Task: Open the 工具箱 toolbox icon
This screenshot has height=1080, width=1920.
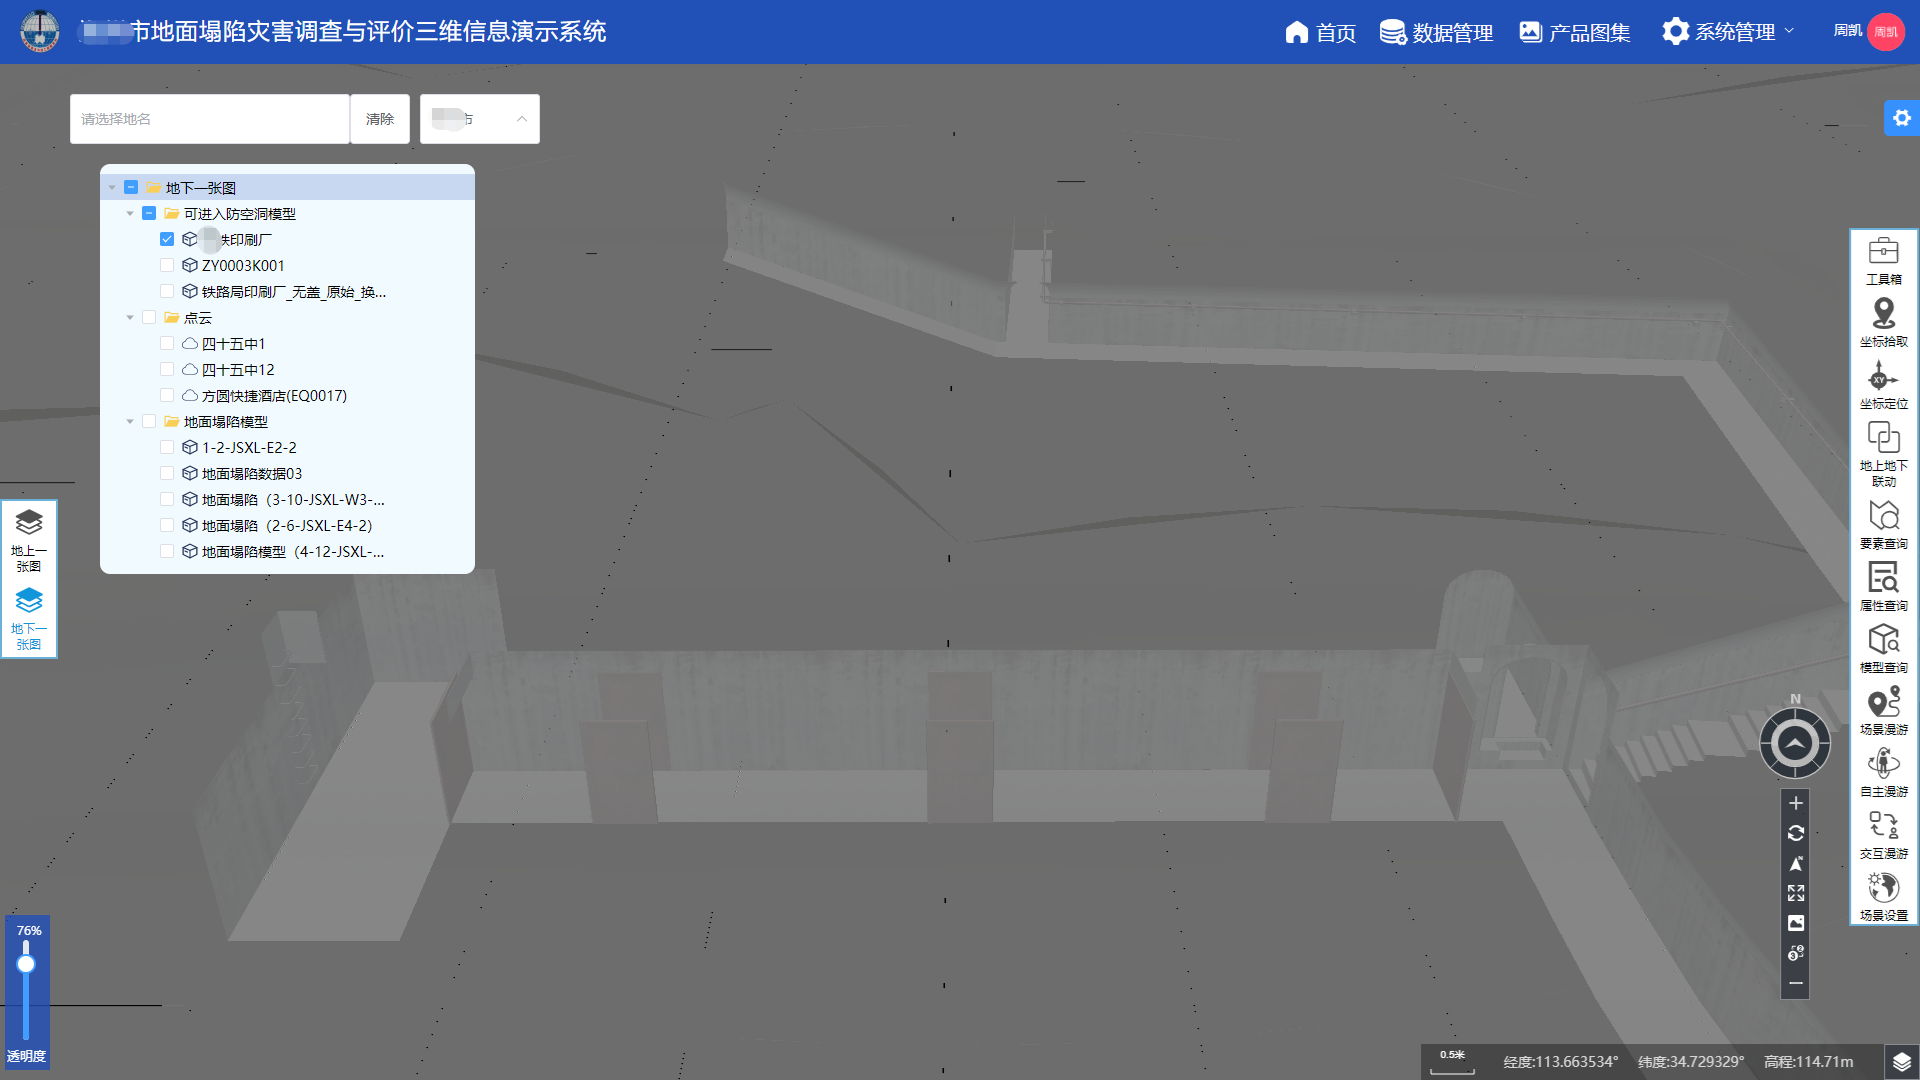Action: click(x=1883, y=260)
